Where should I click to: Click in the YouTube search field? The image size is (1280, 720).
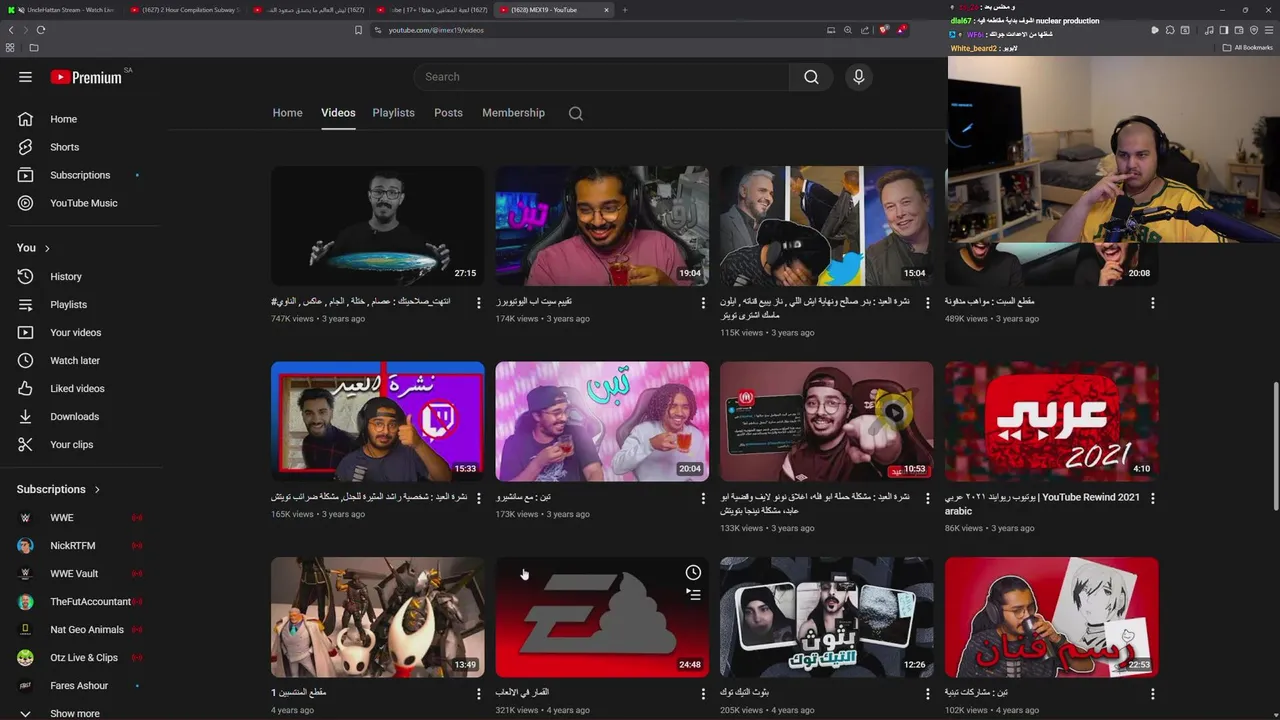pyautogui.click(x=600, y=77)
